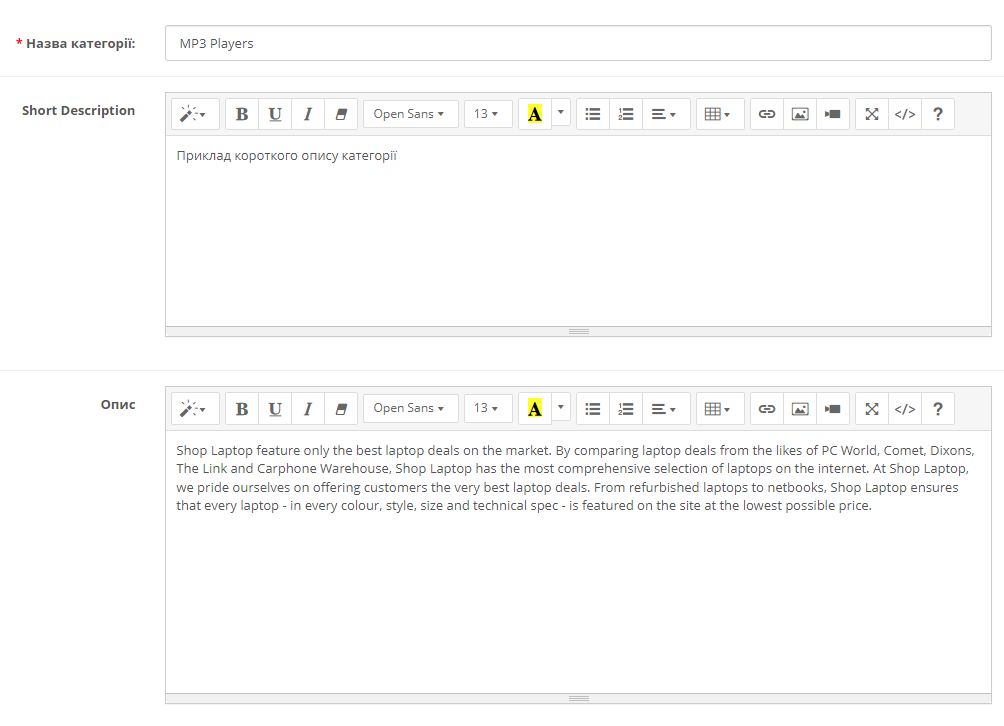Apply yellow highlight color in Short Description toolbar
1004x726 pixels.
coord(535,114)
